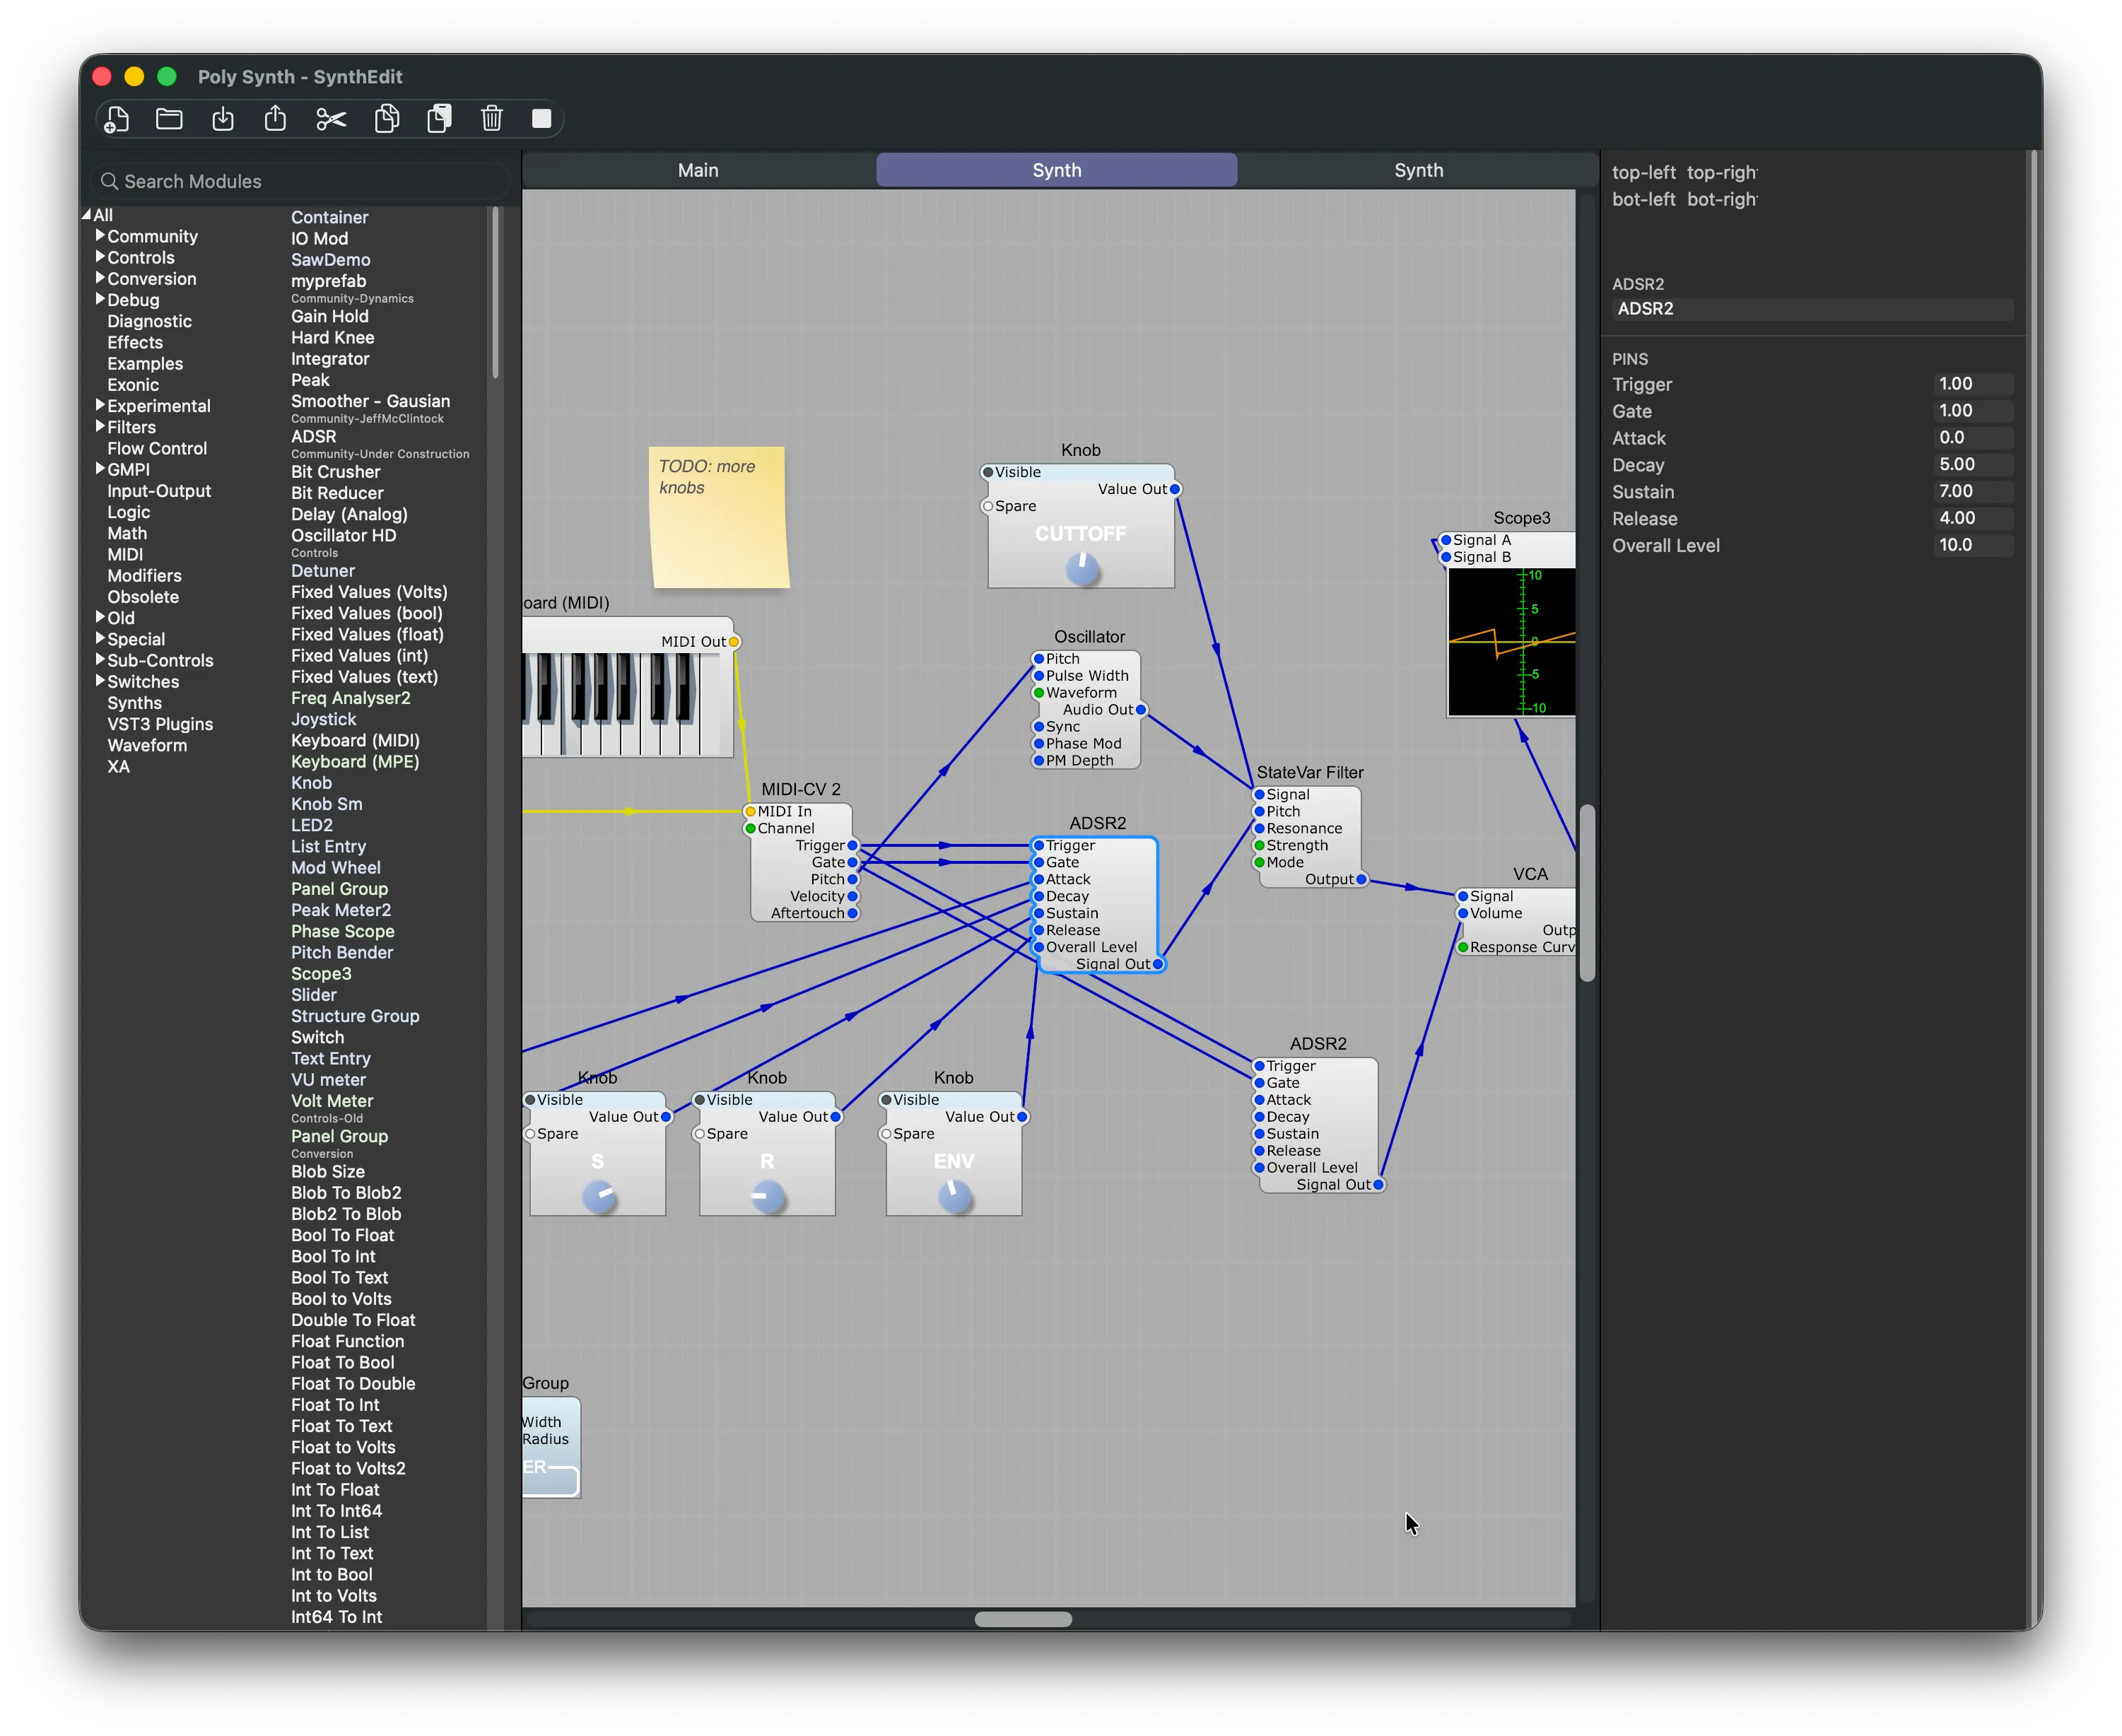Viewport: 2122px width, 1736px height.
Task: Select the Math category
Action: tap(127, 533)
